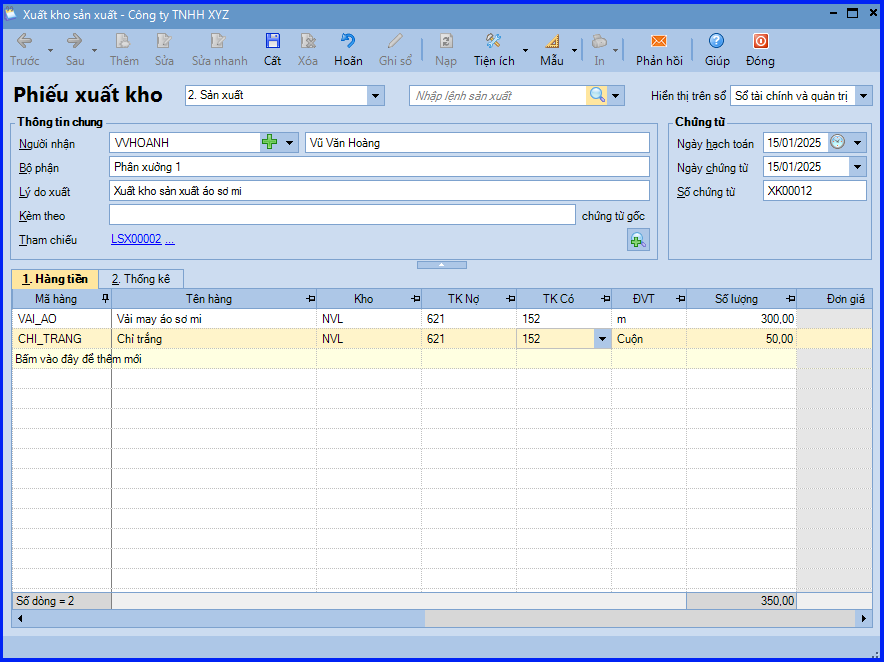Toggle the pin on Số lượng column

790,299
